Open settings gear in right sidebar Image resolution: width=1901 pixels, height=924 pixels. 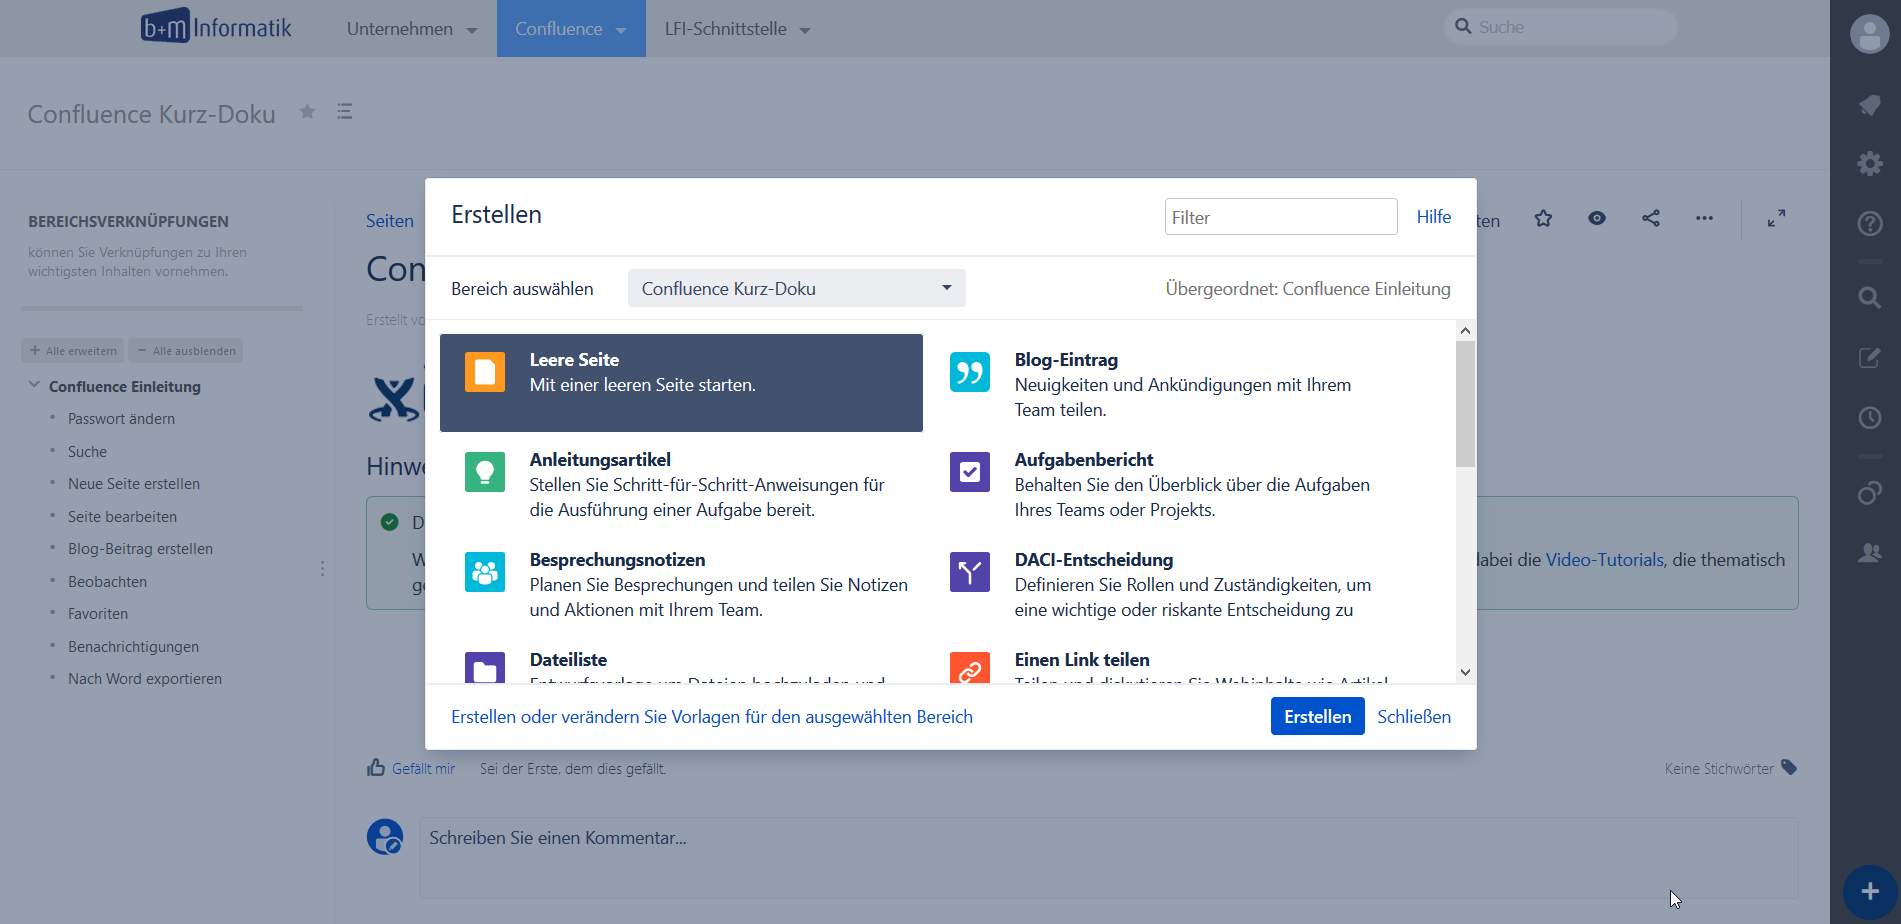coord(1869,163)
